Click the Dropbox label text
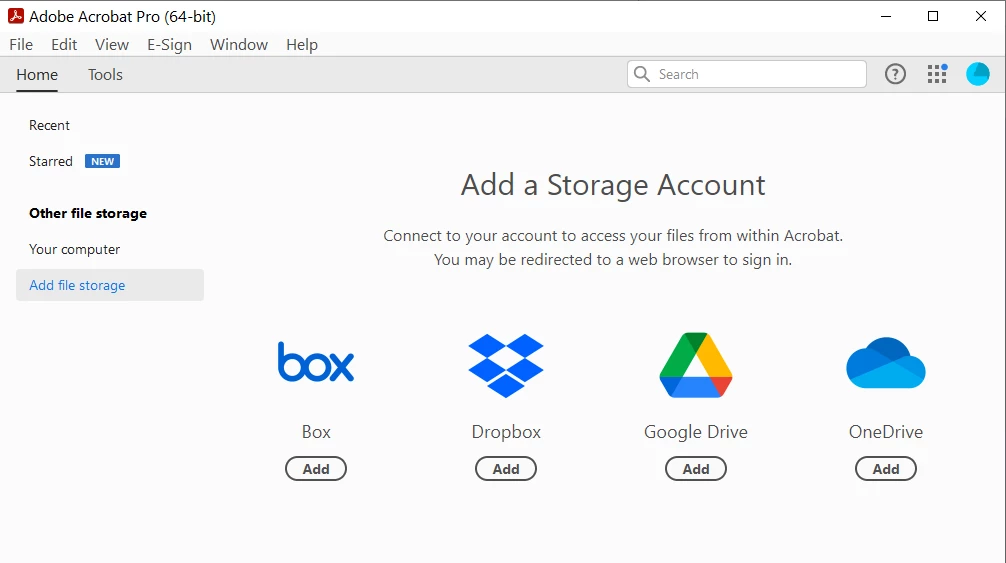This screenshot has height=563, width=1006. pos(506,432)
